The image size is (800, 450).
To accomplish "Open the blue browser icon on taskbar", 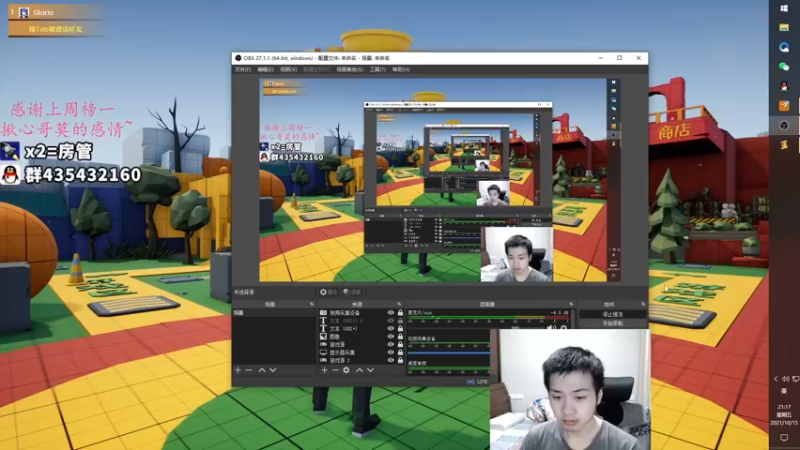I will [784, 47].
